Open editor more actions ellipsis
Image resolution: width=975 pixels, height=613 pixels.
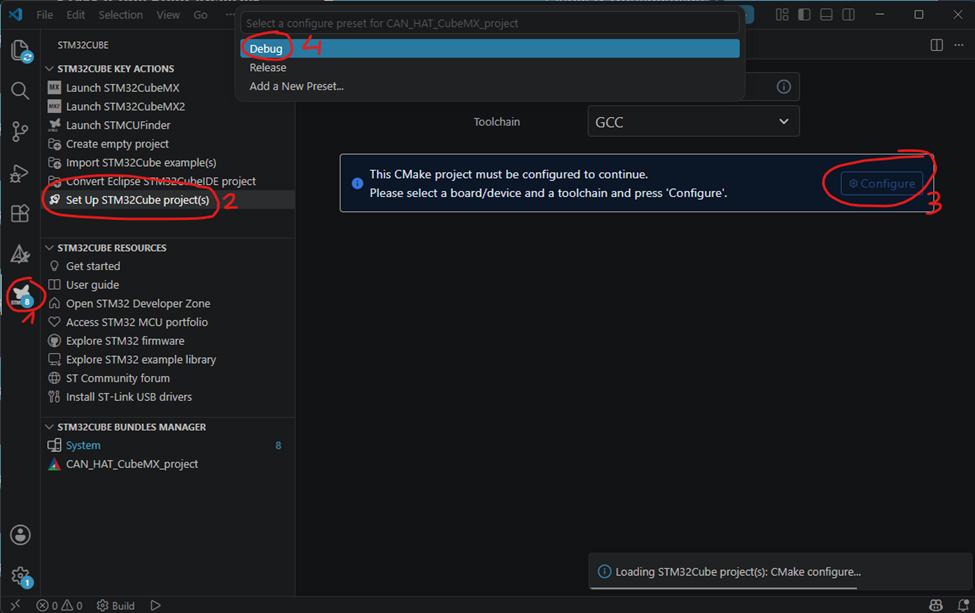959,45
